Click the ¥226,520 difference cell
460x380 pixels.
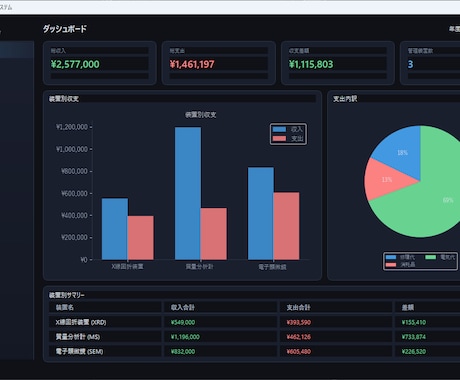(x=414, y=352)
